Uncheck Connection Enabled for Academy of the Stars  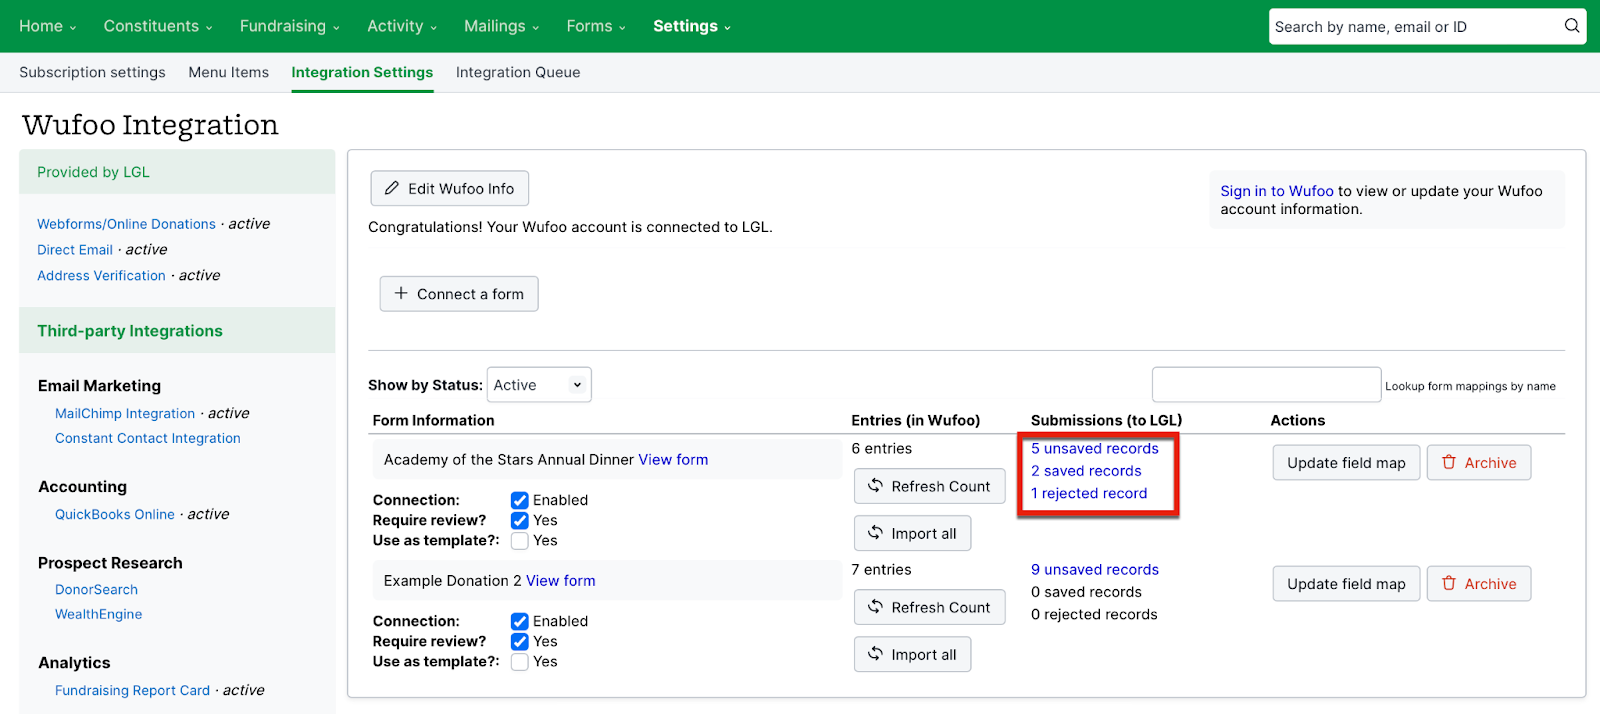coord(520,500)
